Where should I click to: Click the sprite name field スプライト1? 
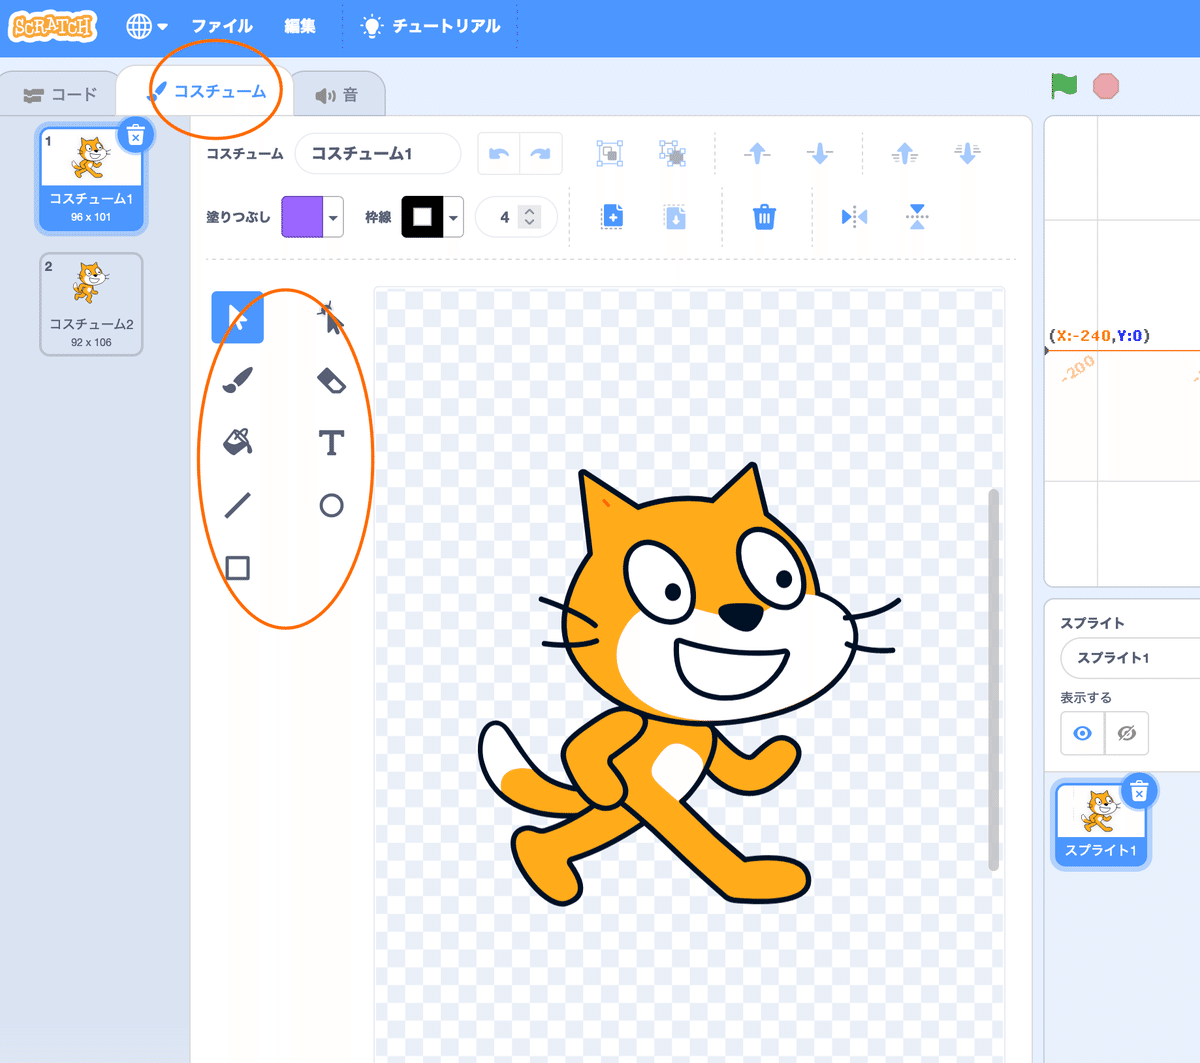point(1130,658)
